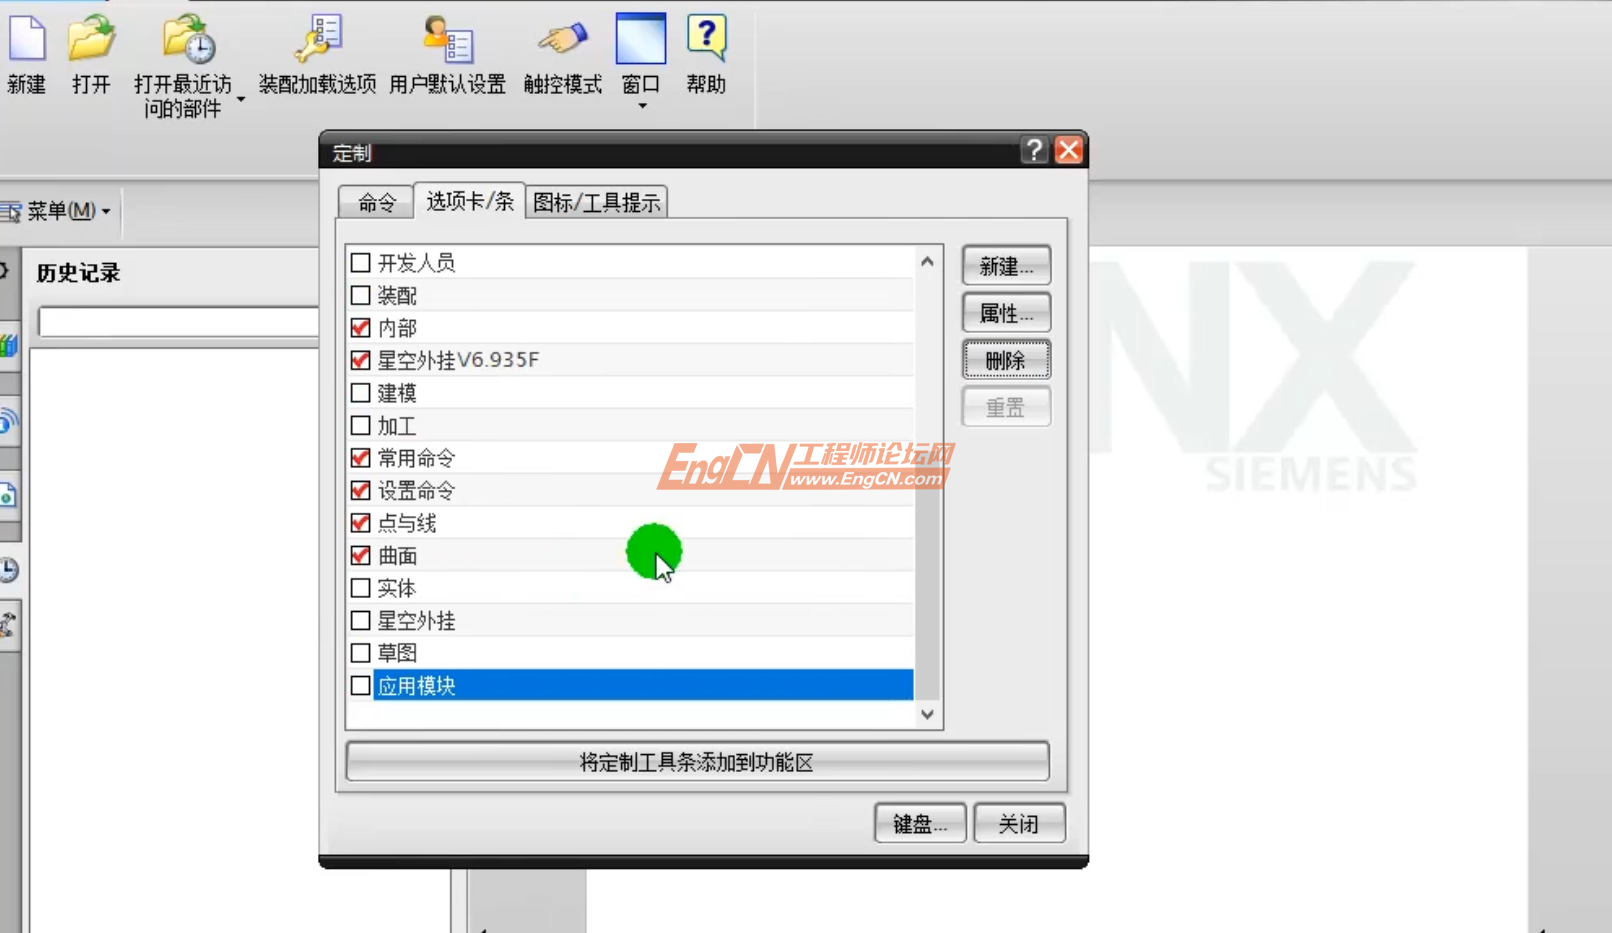Enable 触控模式 touch mode icon
Image resolution: width=1612 pixels, height=933 pixels.
pyautogui.click(x=560, y=40)
